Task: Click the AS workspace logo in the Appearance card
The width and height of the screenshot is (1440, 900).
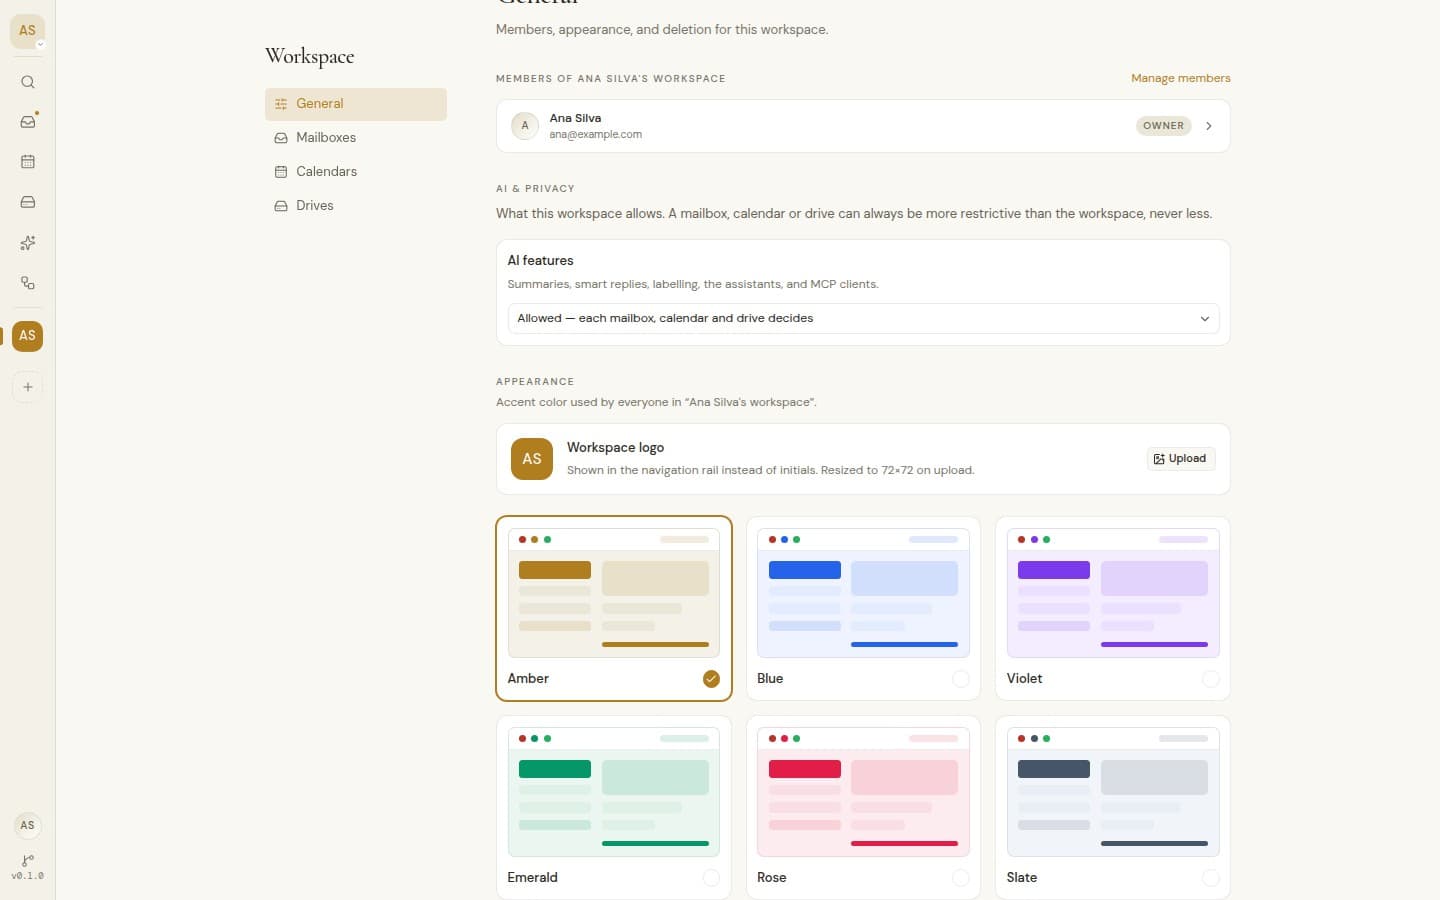Action: 532,459
